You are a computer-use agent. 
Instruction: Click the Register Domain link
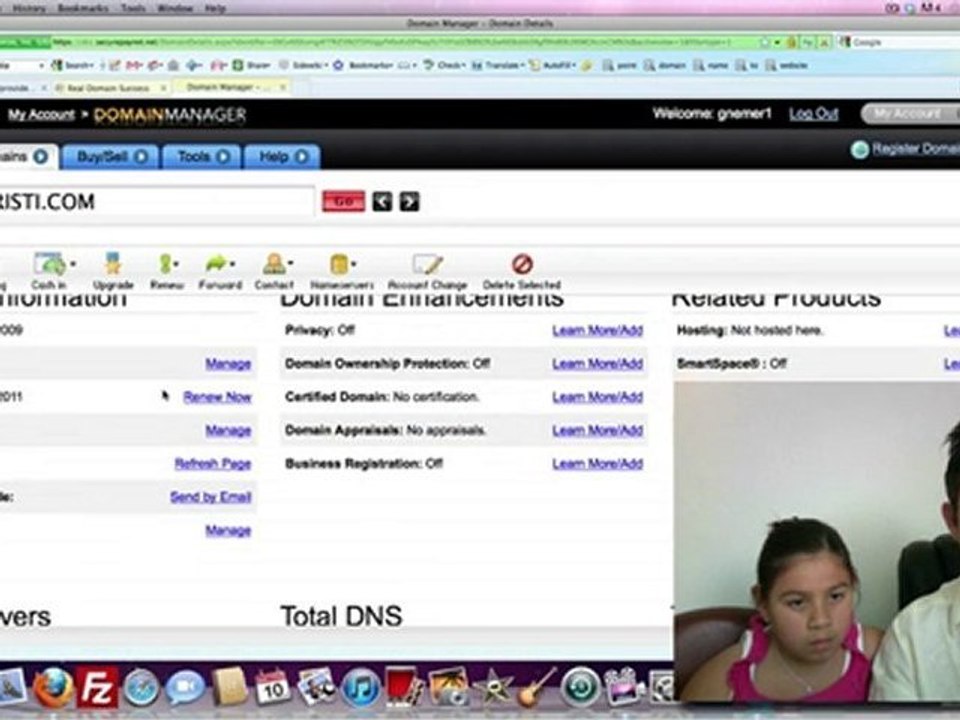915,149
